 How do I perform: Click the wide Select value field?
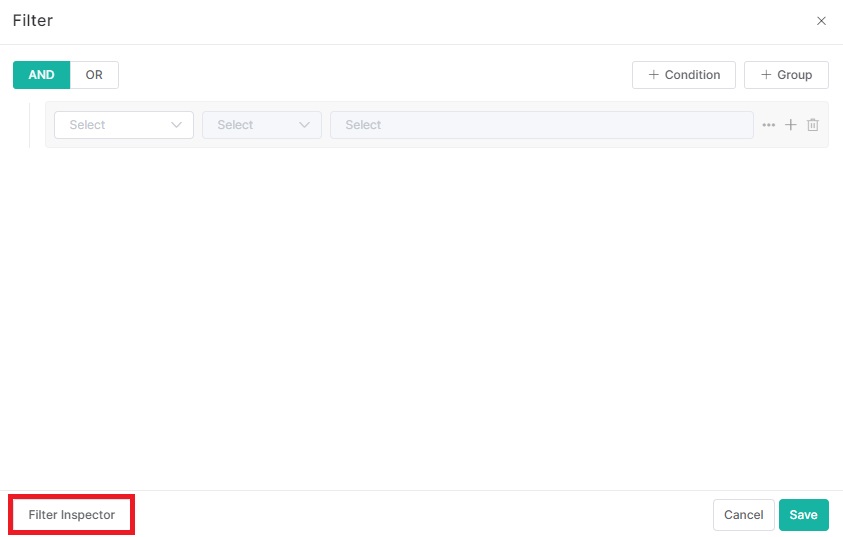[540, 125]
